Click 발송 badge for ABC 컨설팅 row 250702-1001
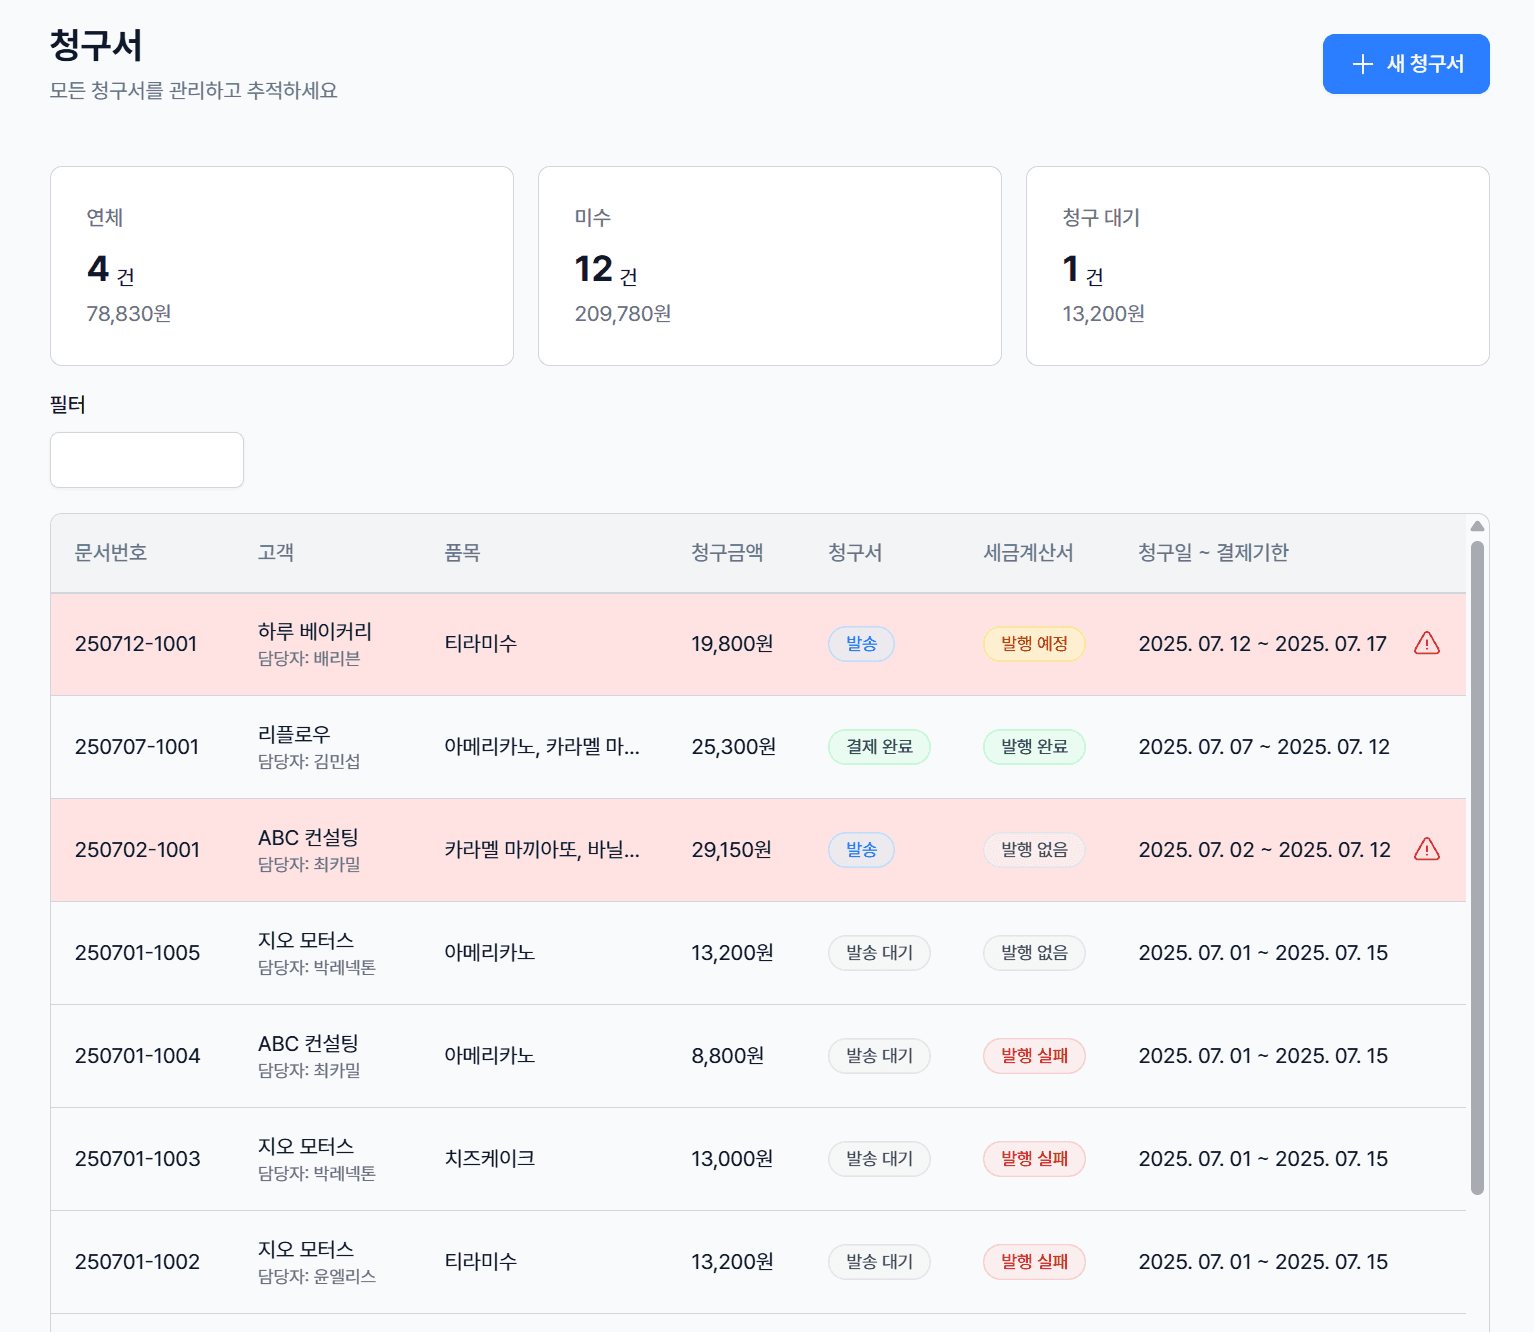 (x=861, y=850)
